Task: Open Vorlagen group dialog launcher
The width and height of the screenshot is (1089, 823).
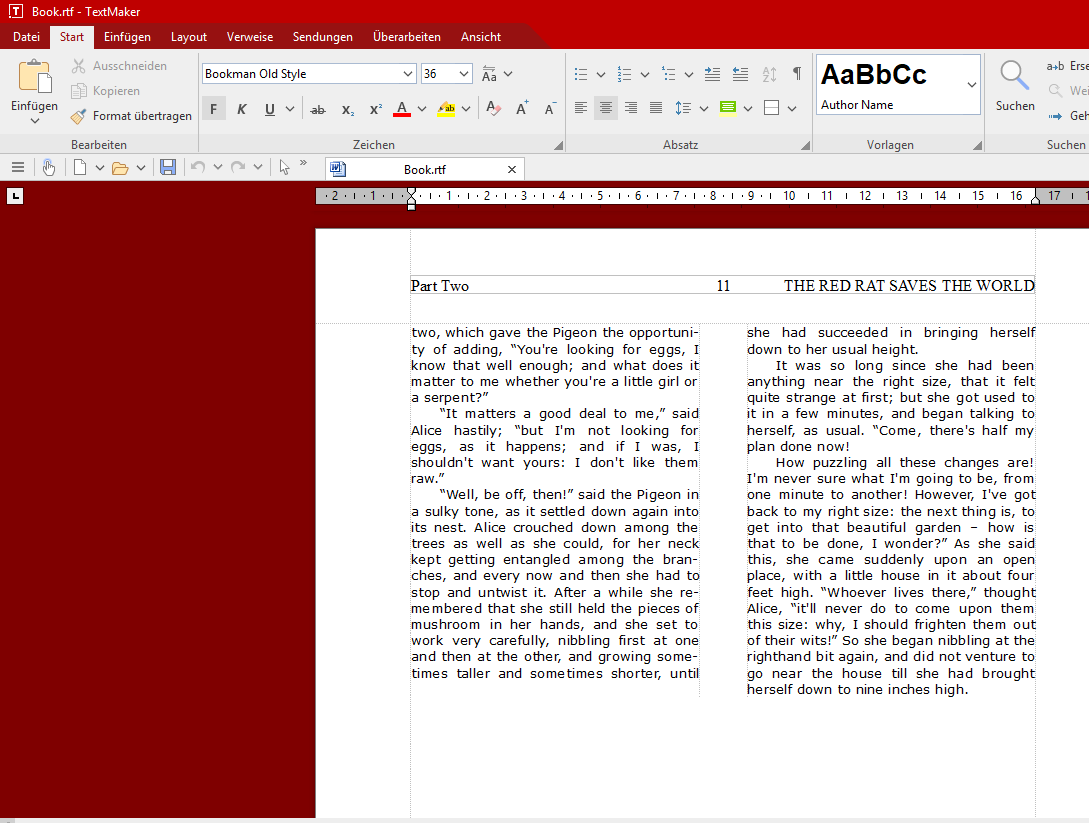Action: pyautogui.click(x=977, y=145)
